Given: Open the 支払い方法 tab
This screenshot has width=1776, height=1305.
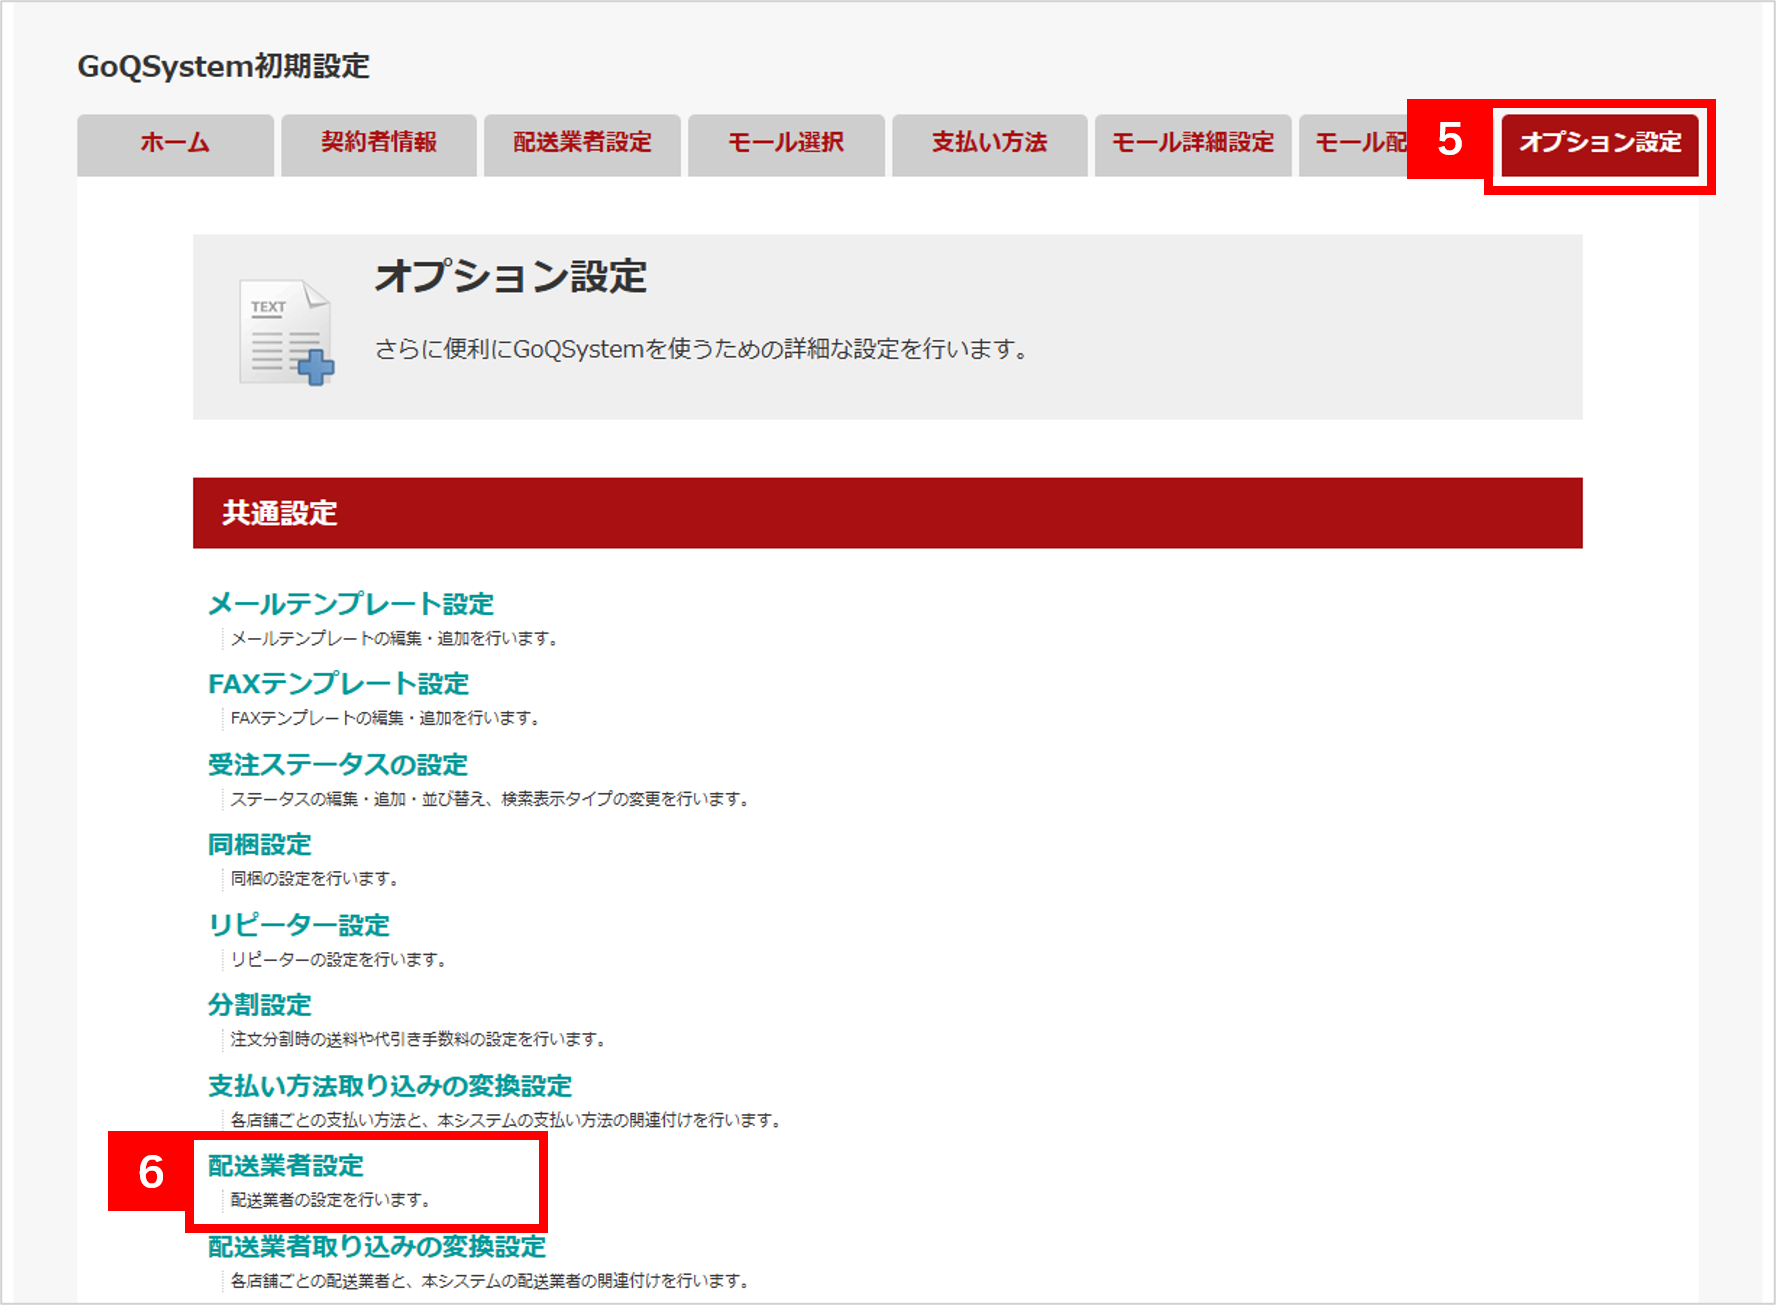Looking at the screenshot, I should tap(989, 143).
